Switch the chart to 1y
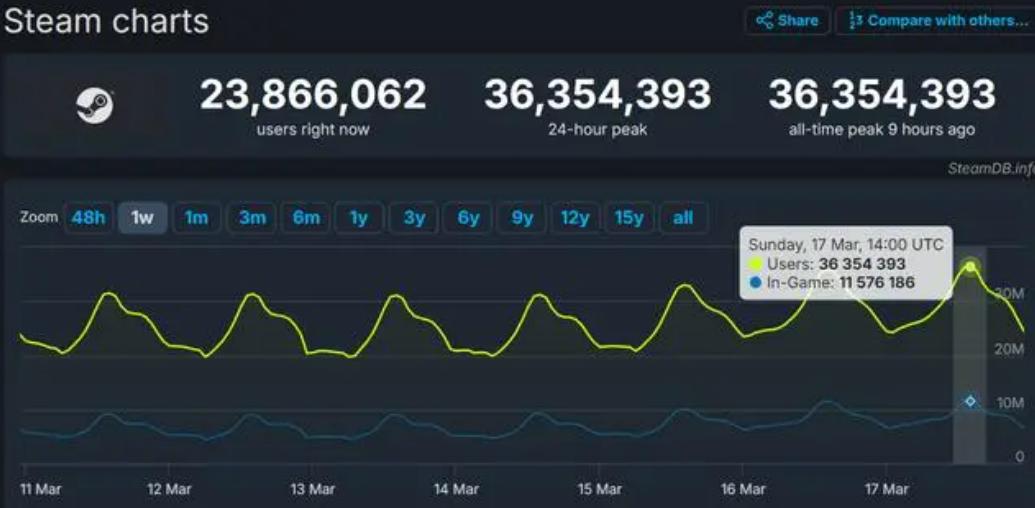Screen dimensions: 1035x508 tap(359, 218)
